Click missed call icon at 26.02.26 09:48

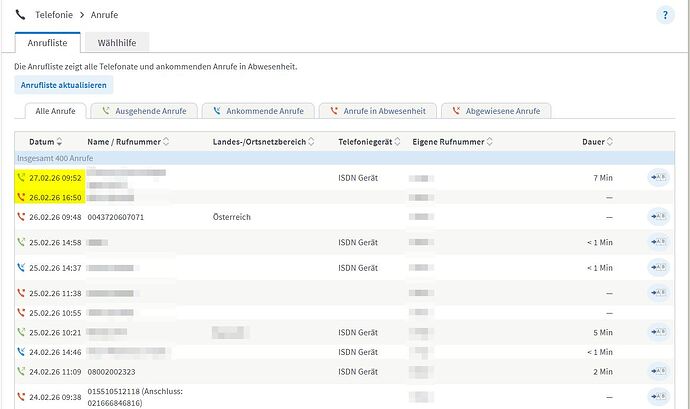coord(21,217)
